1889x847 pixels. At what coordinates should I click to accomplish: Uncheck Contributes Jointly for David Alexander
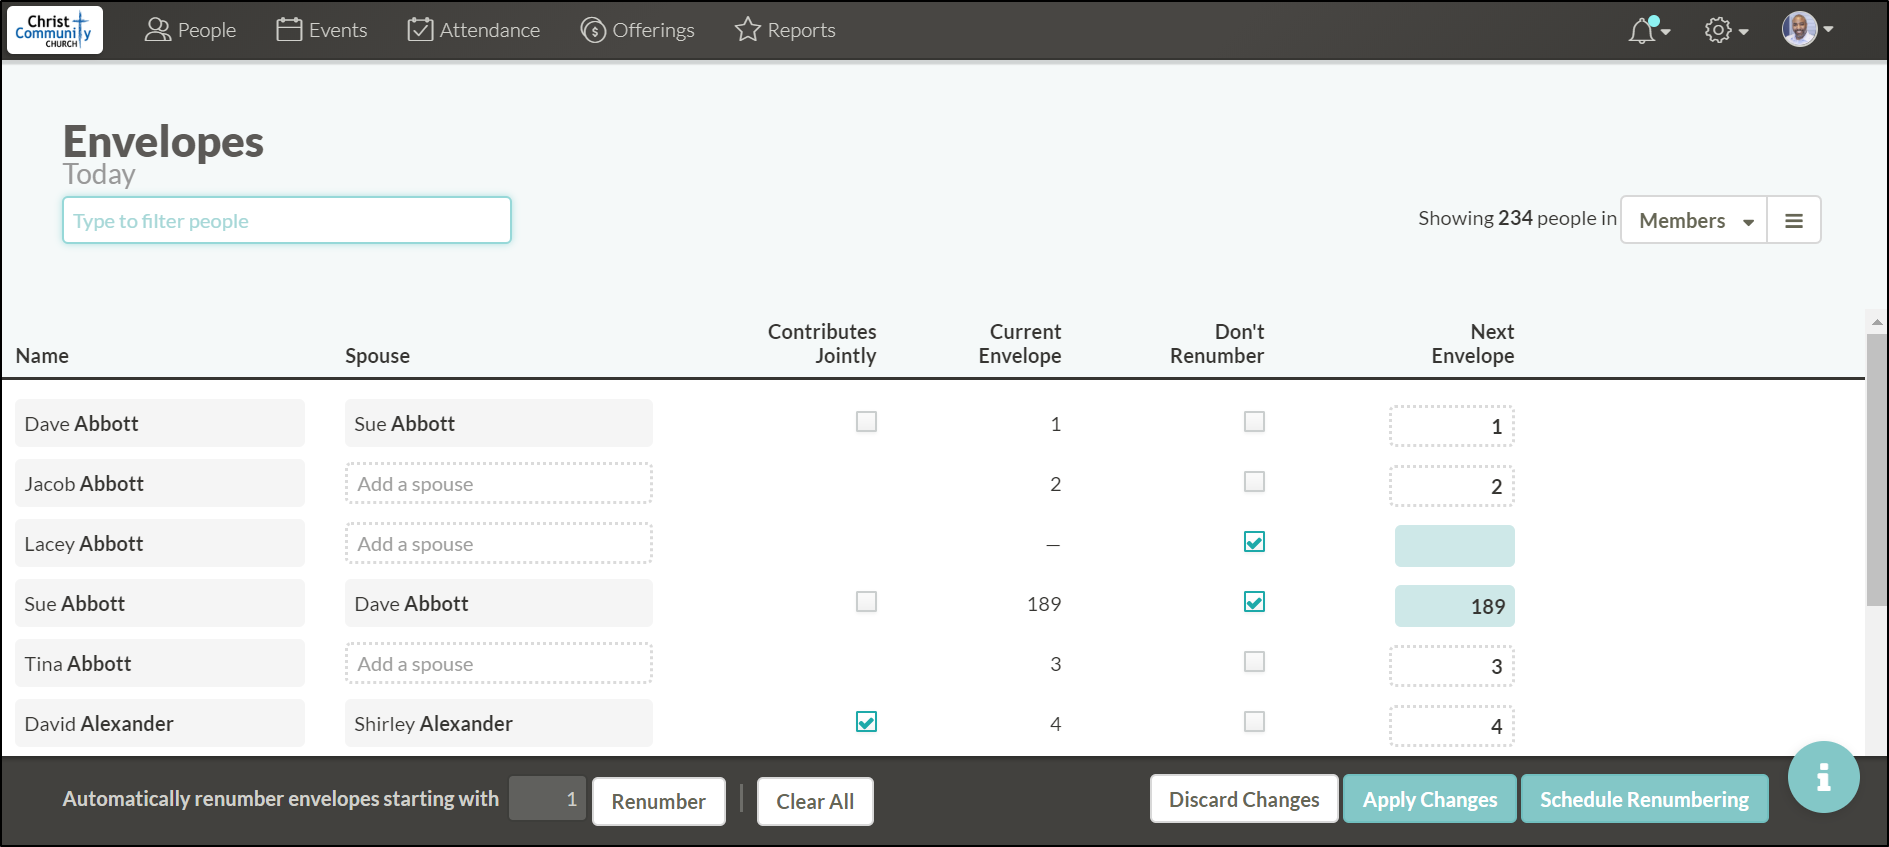[866, 722]
